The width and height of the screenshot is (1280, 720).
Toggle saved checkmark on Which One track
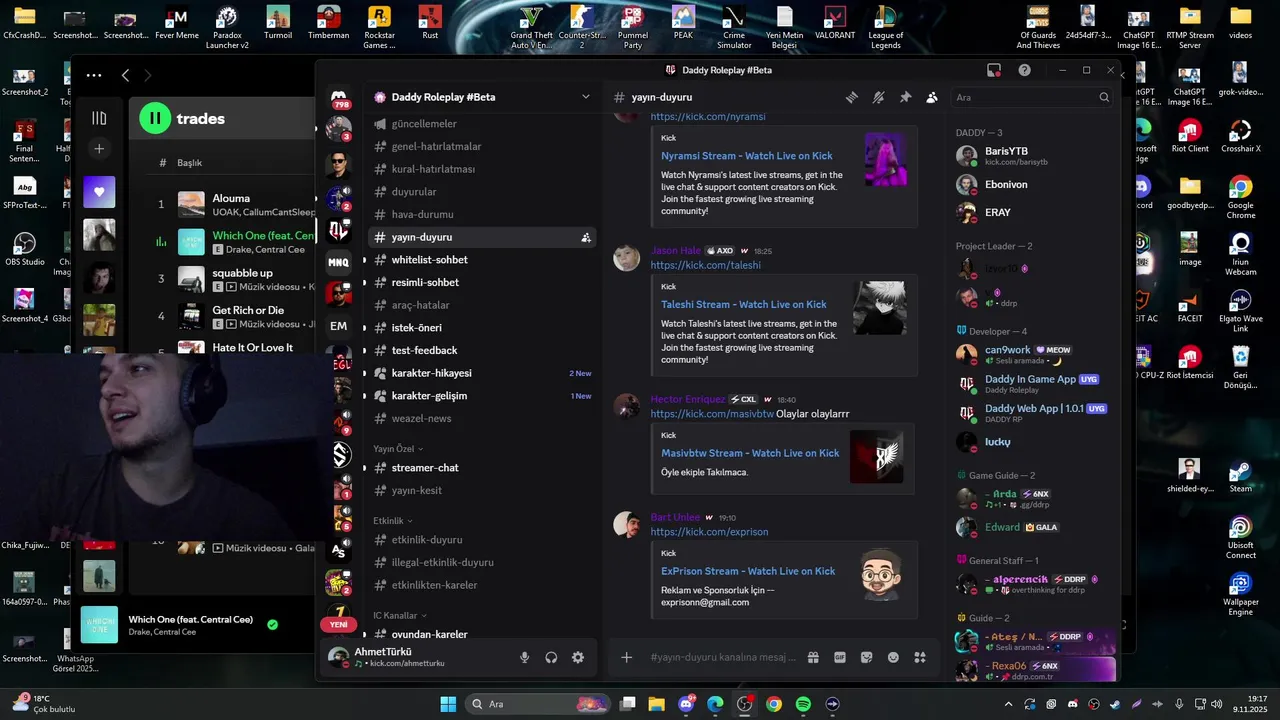point(273,625)
